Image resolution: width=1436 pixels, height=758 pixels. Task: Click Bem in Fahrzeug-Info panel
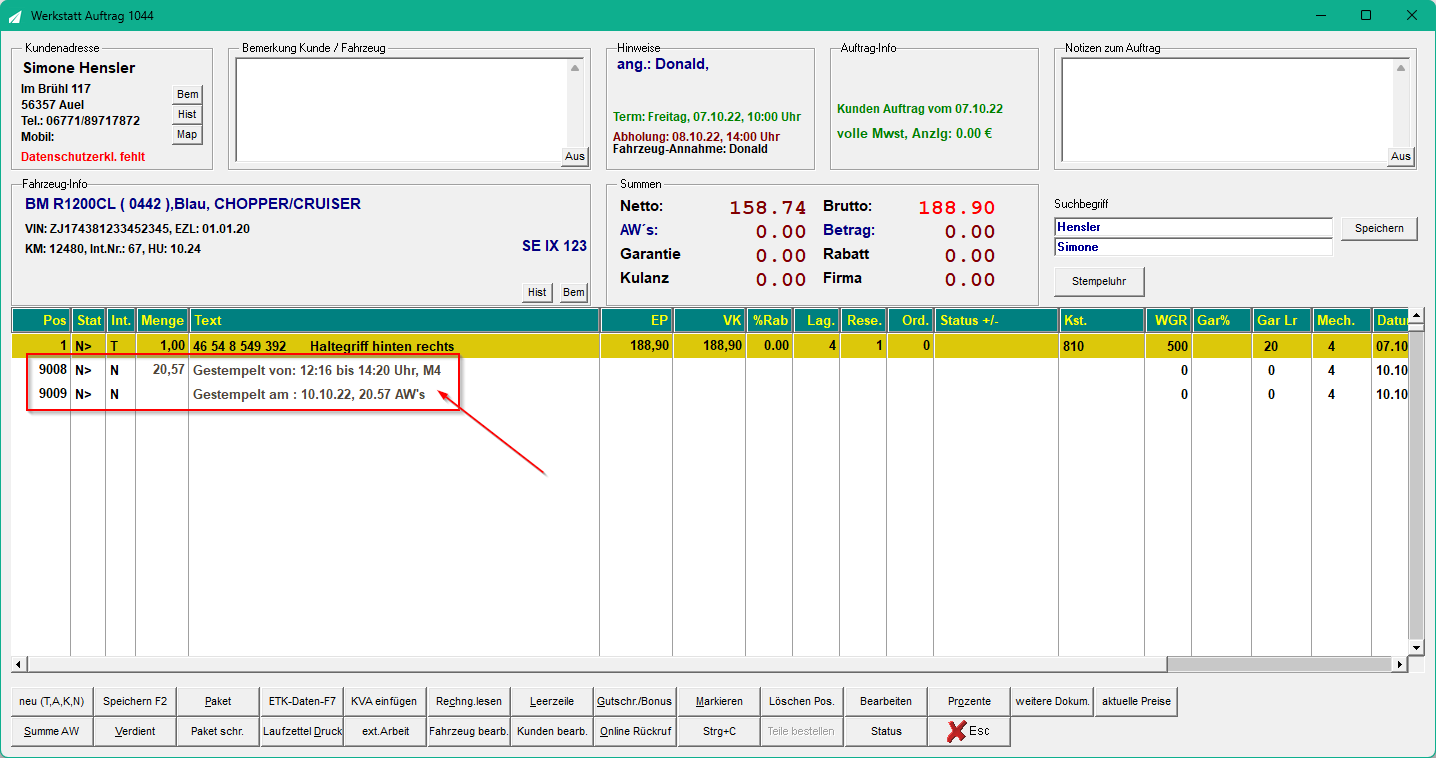(x=573, y=292)
